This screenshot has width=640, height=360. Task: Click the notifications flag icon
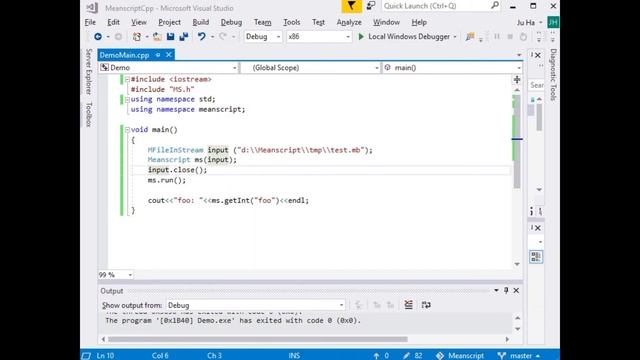pyautogui.click(x=351, y=6)
